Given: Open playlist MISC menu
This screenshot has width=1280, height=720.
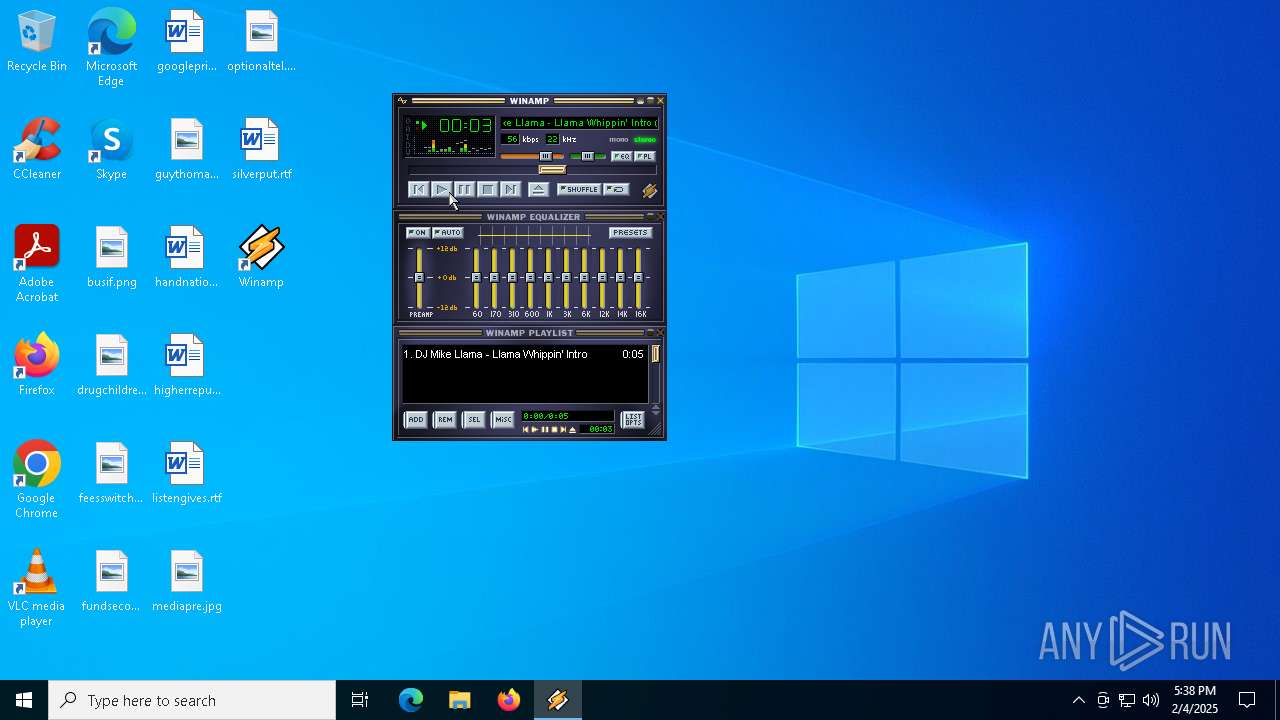Looking at the screenshot, I should 503,420.
